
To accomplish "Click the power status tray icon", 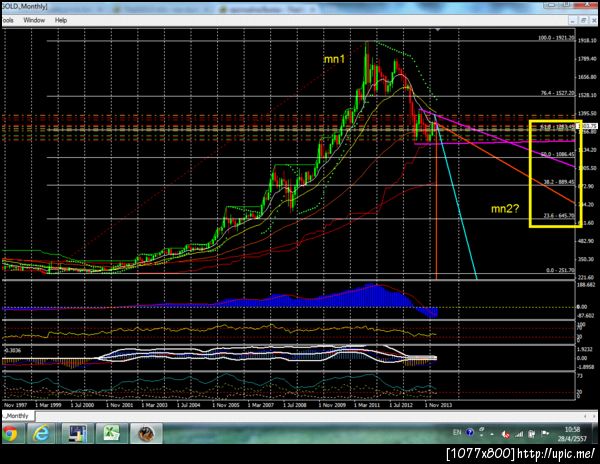I will tap(532, 434).
